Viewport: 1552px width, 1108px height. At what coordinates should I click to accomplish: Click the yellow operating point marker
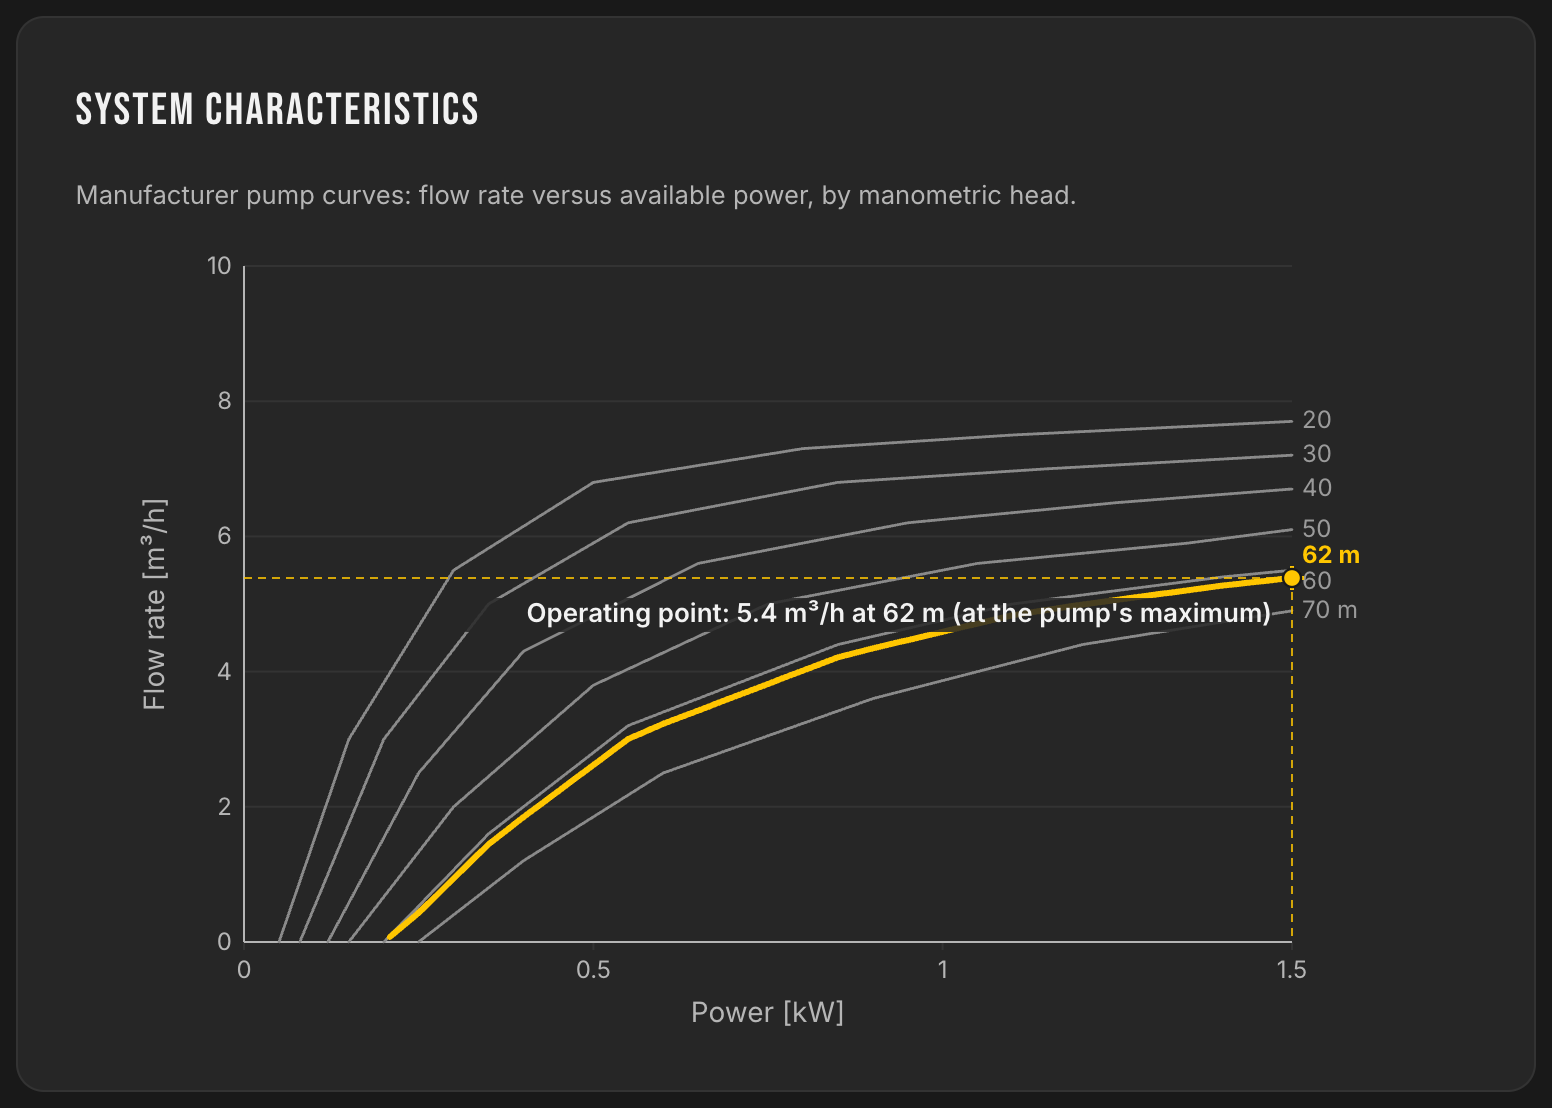[x=1291, y=578]
